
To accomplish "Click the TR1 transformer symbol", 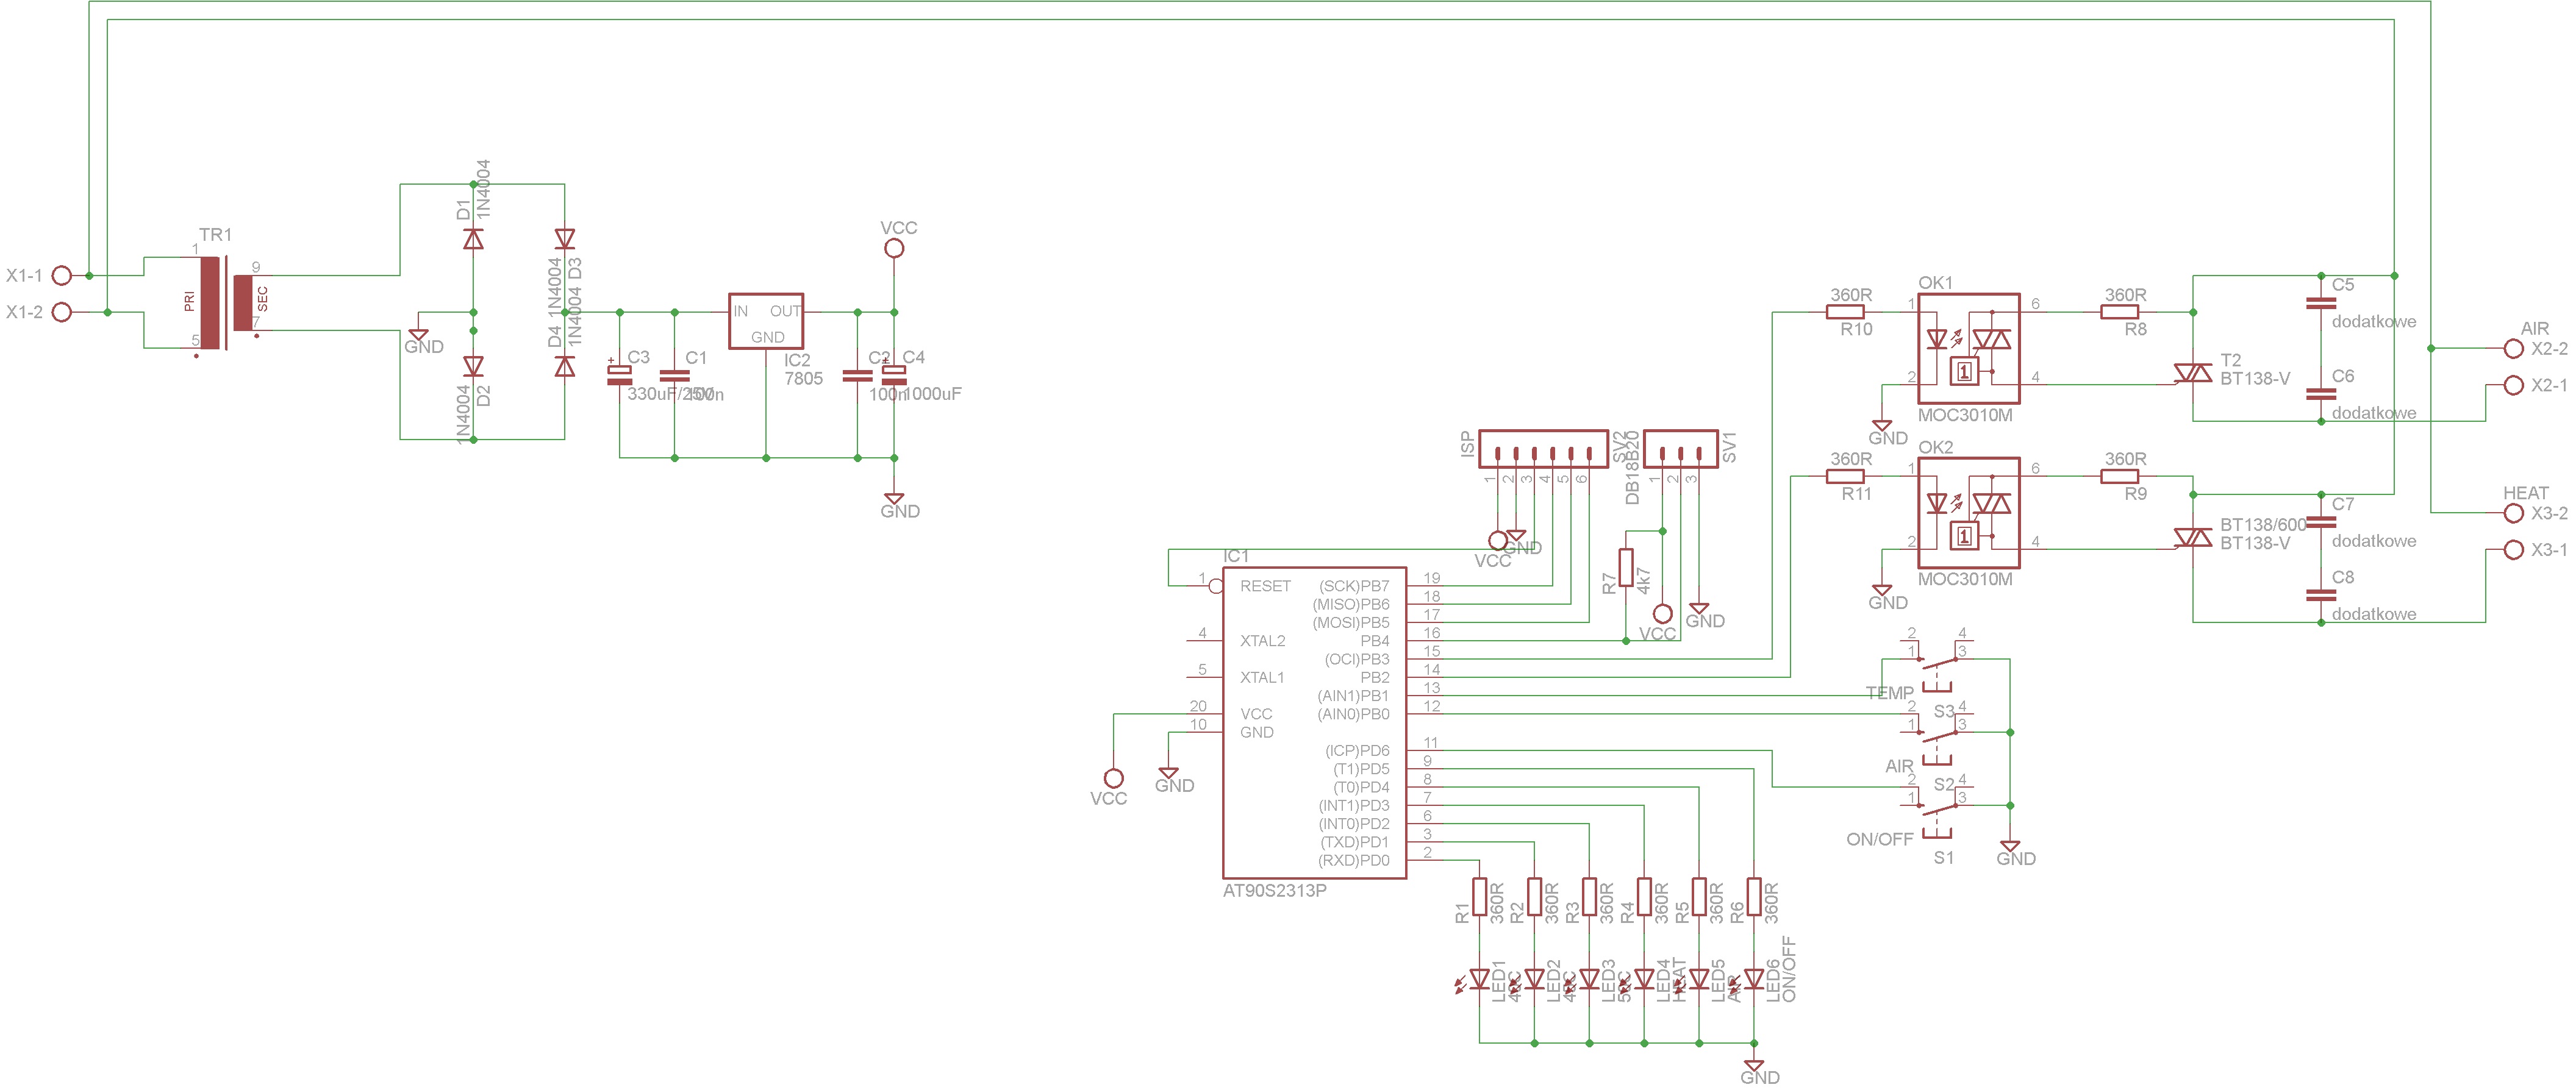I will pos(225,303).
